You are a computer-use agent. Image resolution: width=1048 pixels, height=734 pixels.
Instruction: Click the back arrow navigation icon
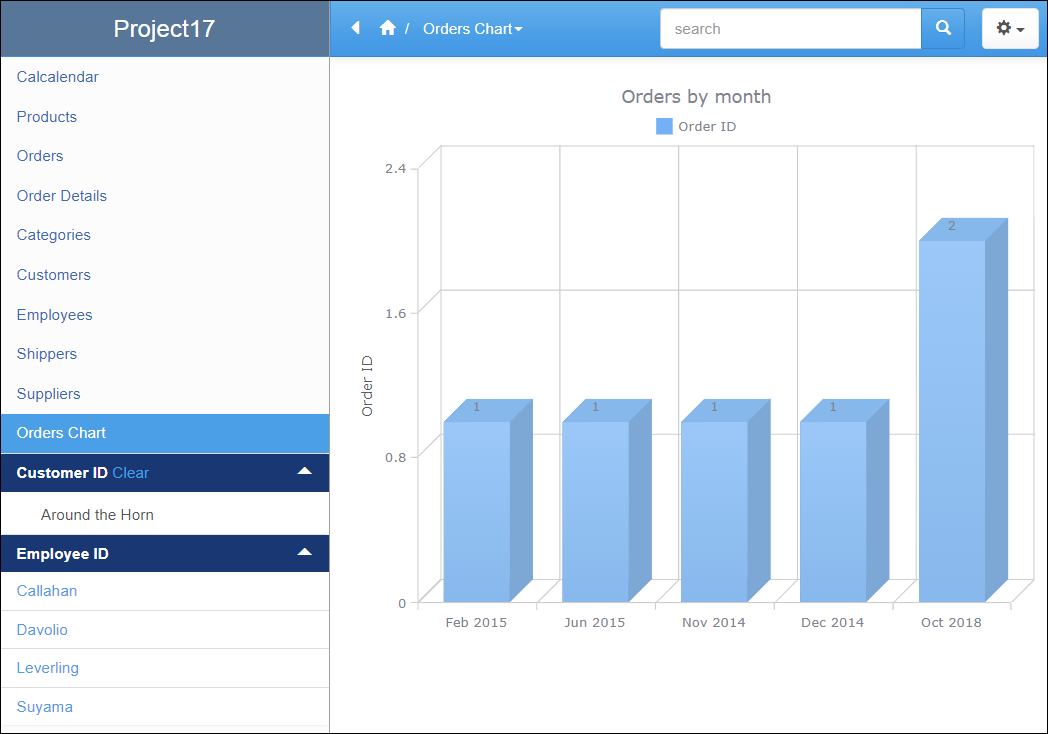tap(355, 28)
